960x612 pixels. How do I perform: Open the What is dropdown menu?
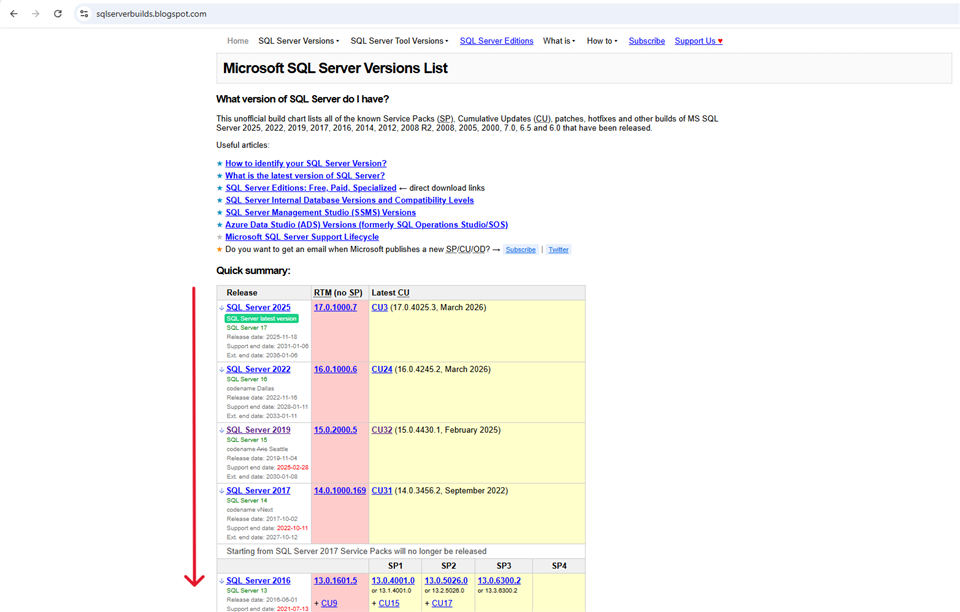(x=558, y=41)
